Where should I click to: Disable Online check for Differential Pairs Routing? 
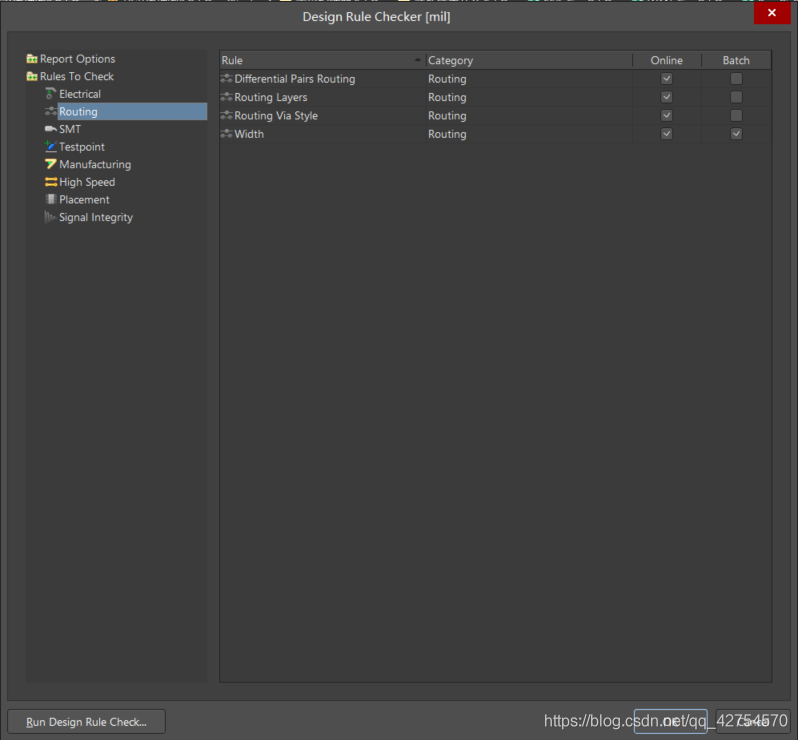pyautogui.click(x=666, y=79)
